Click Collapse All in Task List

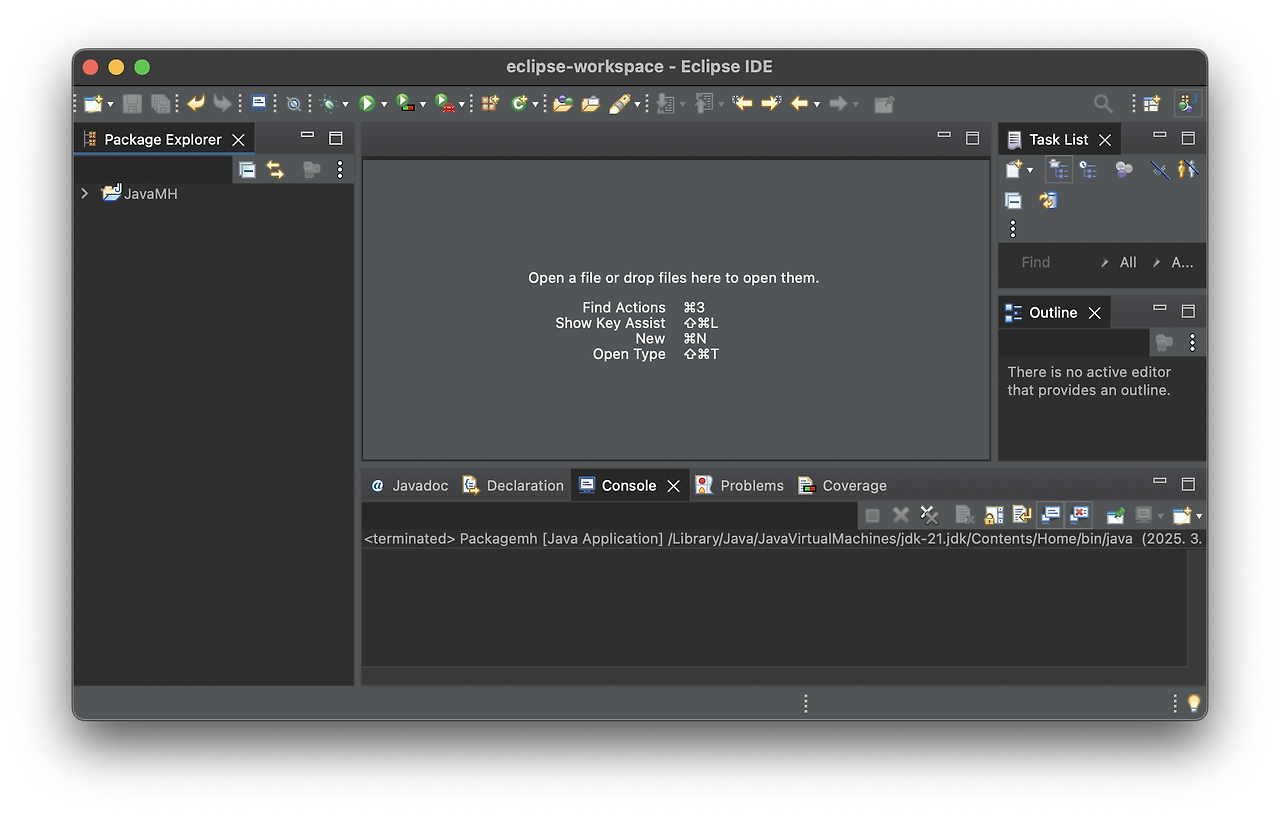coord(1013,200)
